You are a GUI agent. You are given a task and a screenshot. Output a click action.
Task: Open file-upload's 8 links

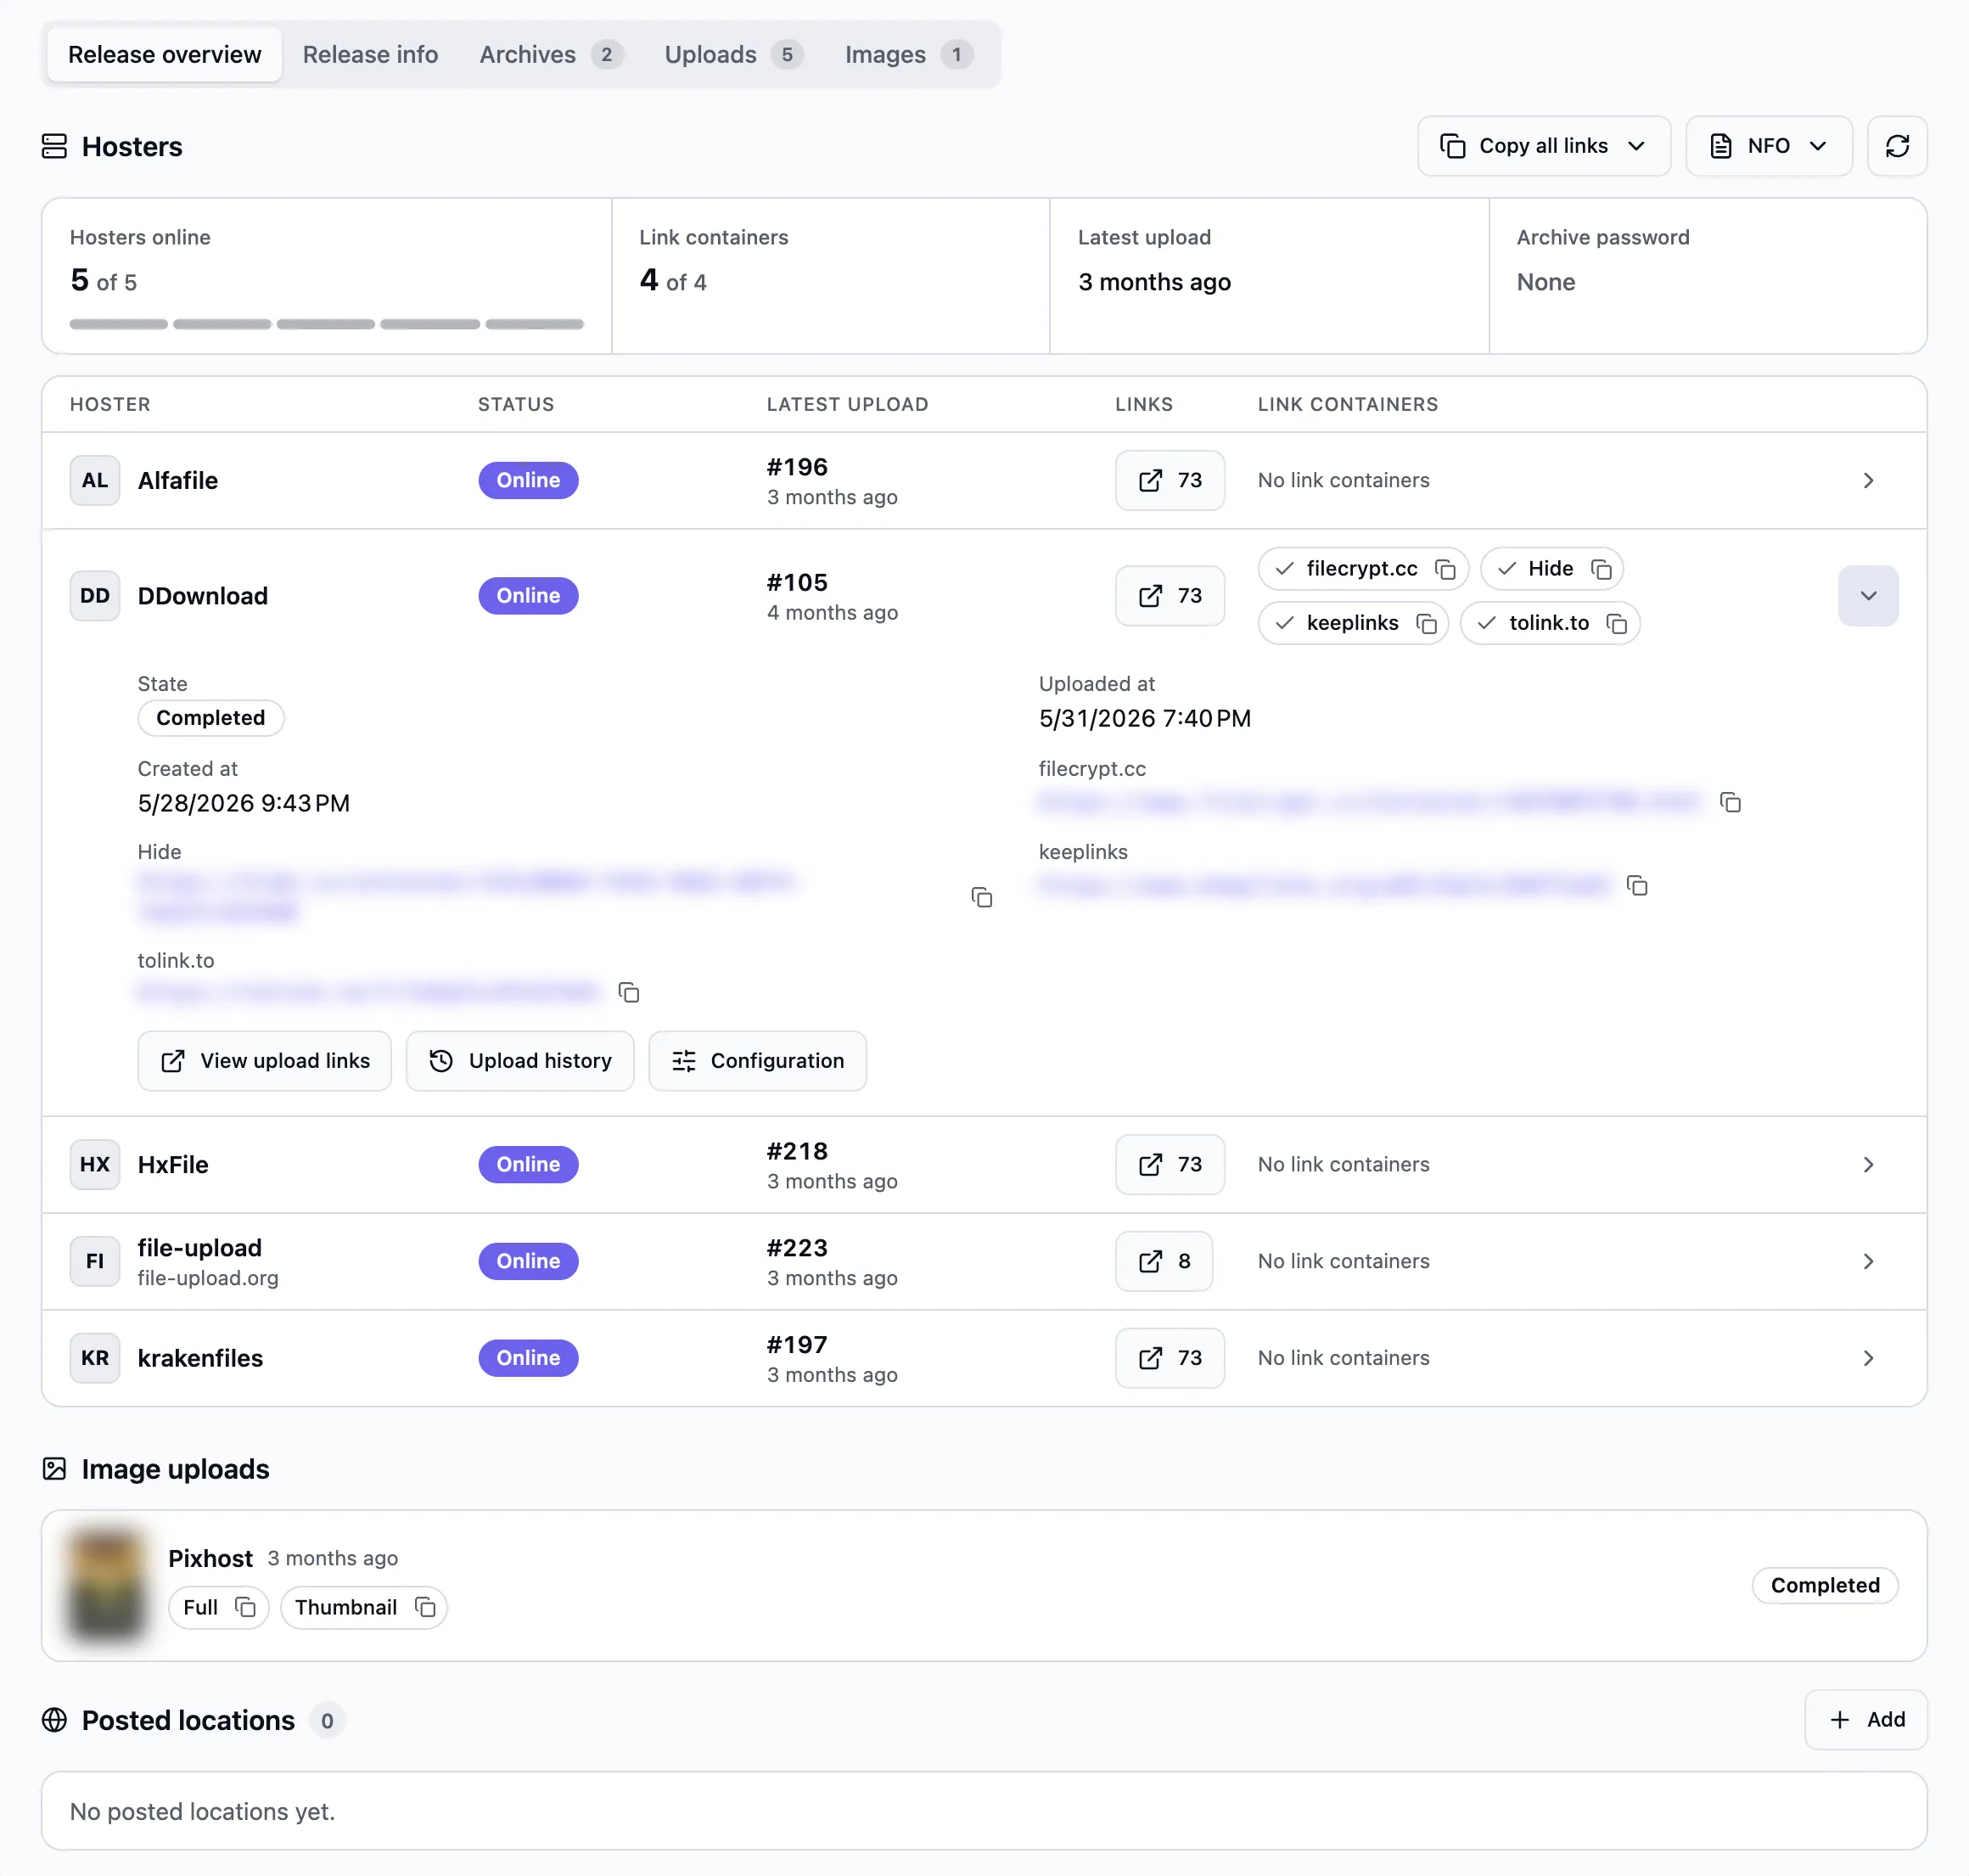pyautogui.click(x=1163, y=1261)
